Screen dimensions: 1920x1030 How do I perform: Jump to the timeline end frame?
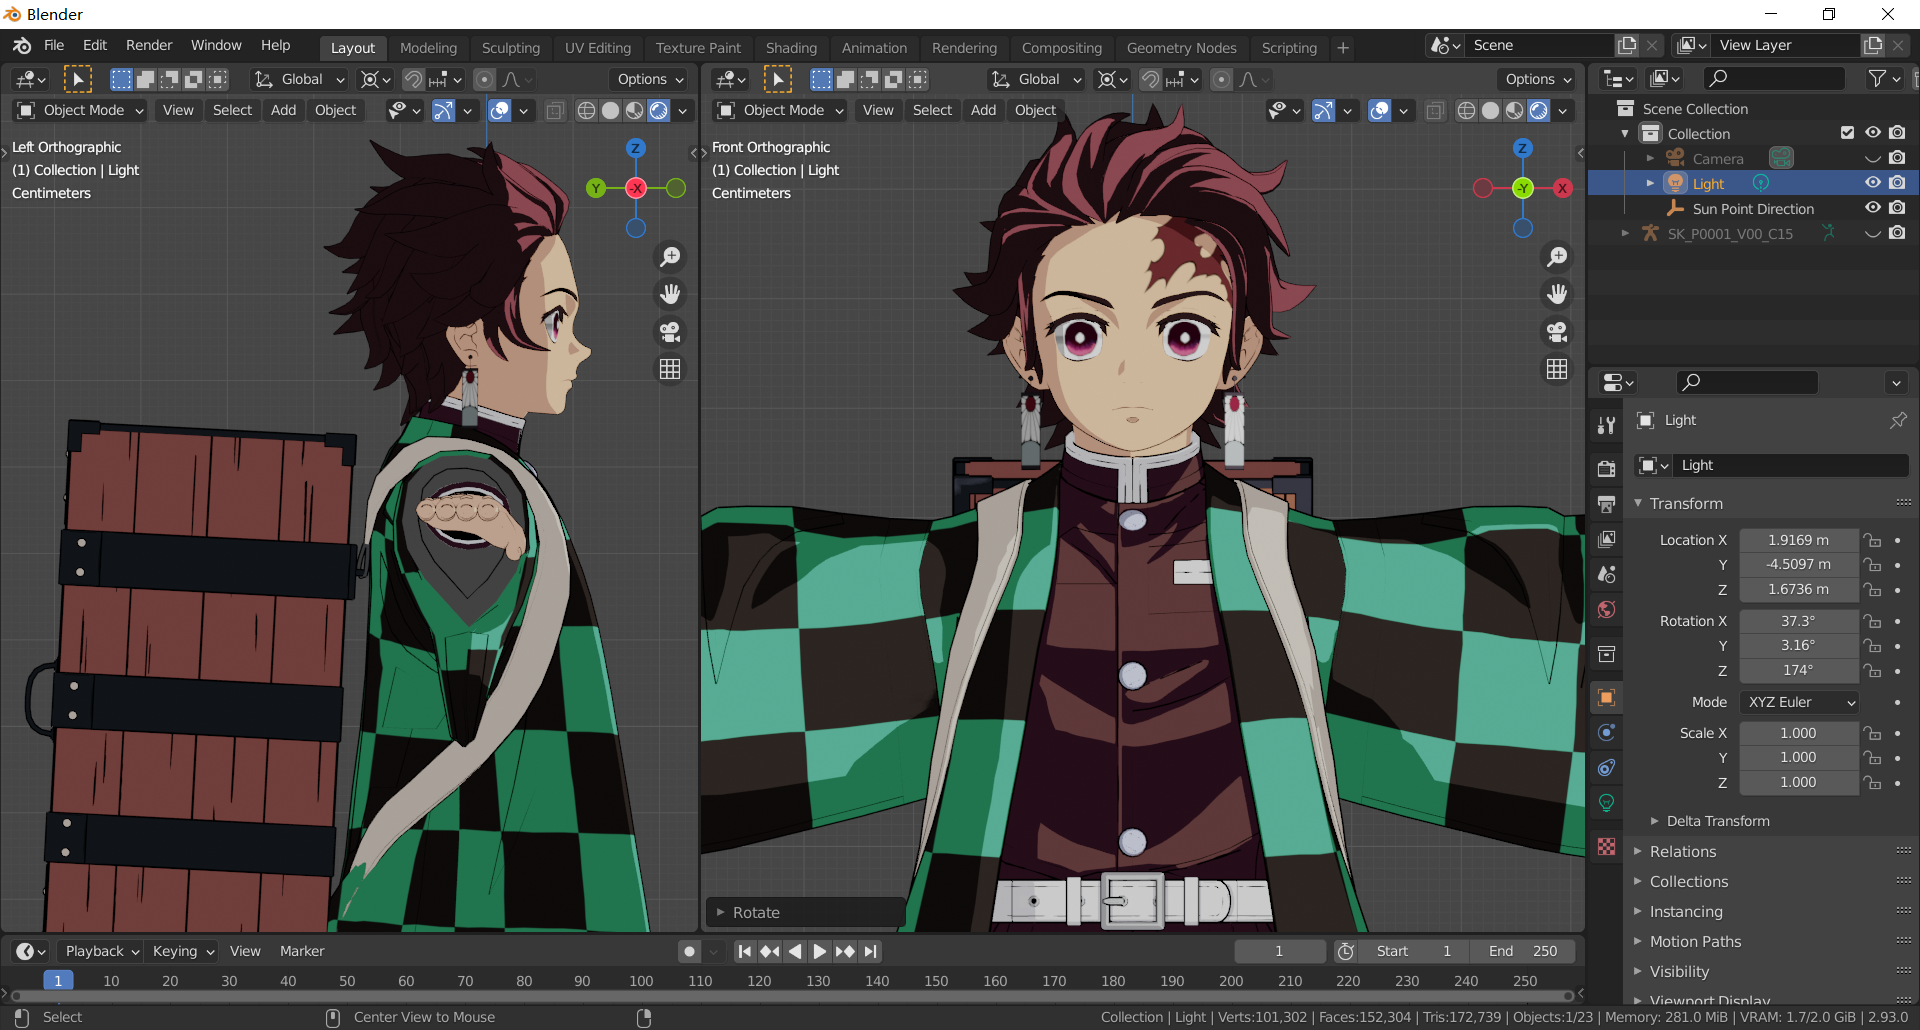click(x=871, y=951)
